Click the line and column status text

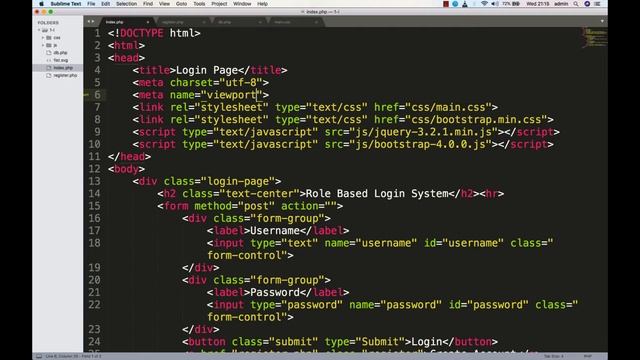[73, 356]
